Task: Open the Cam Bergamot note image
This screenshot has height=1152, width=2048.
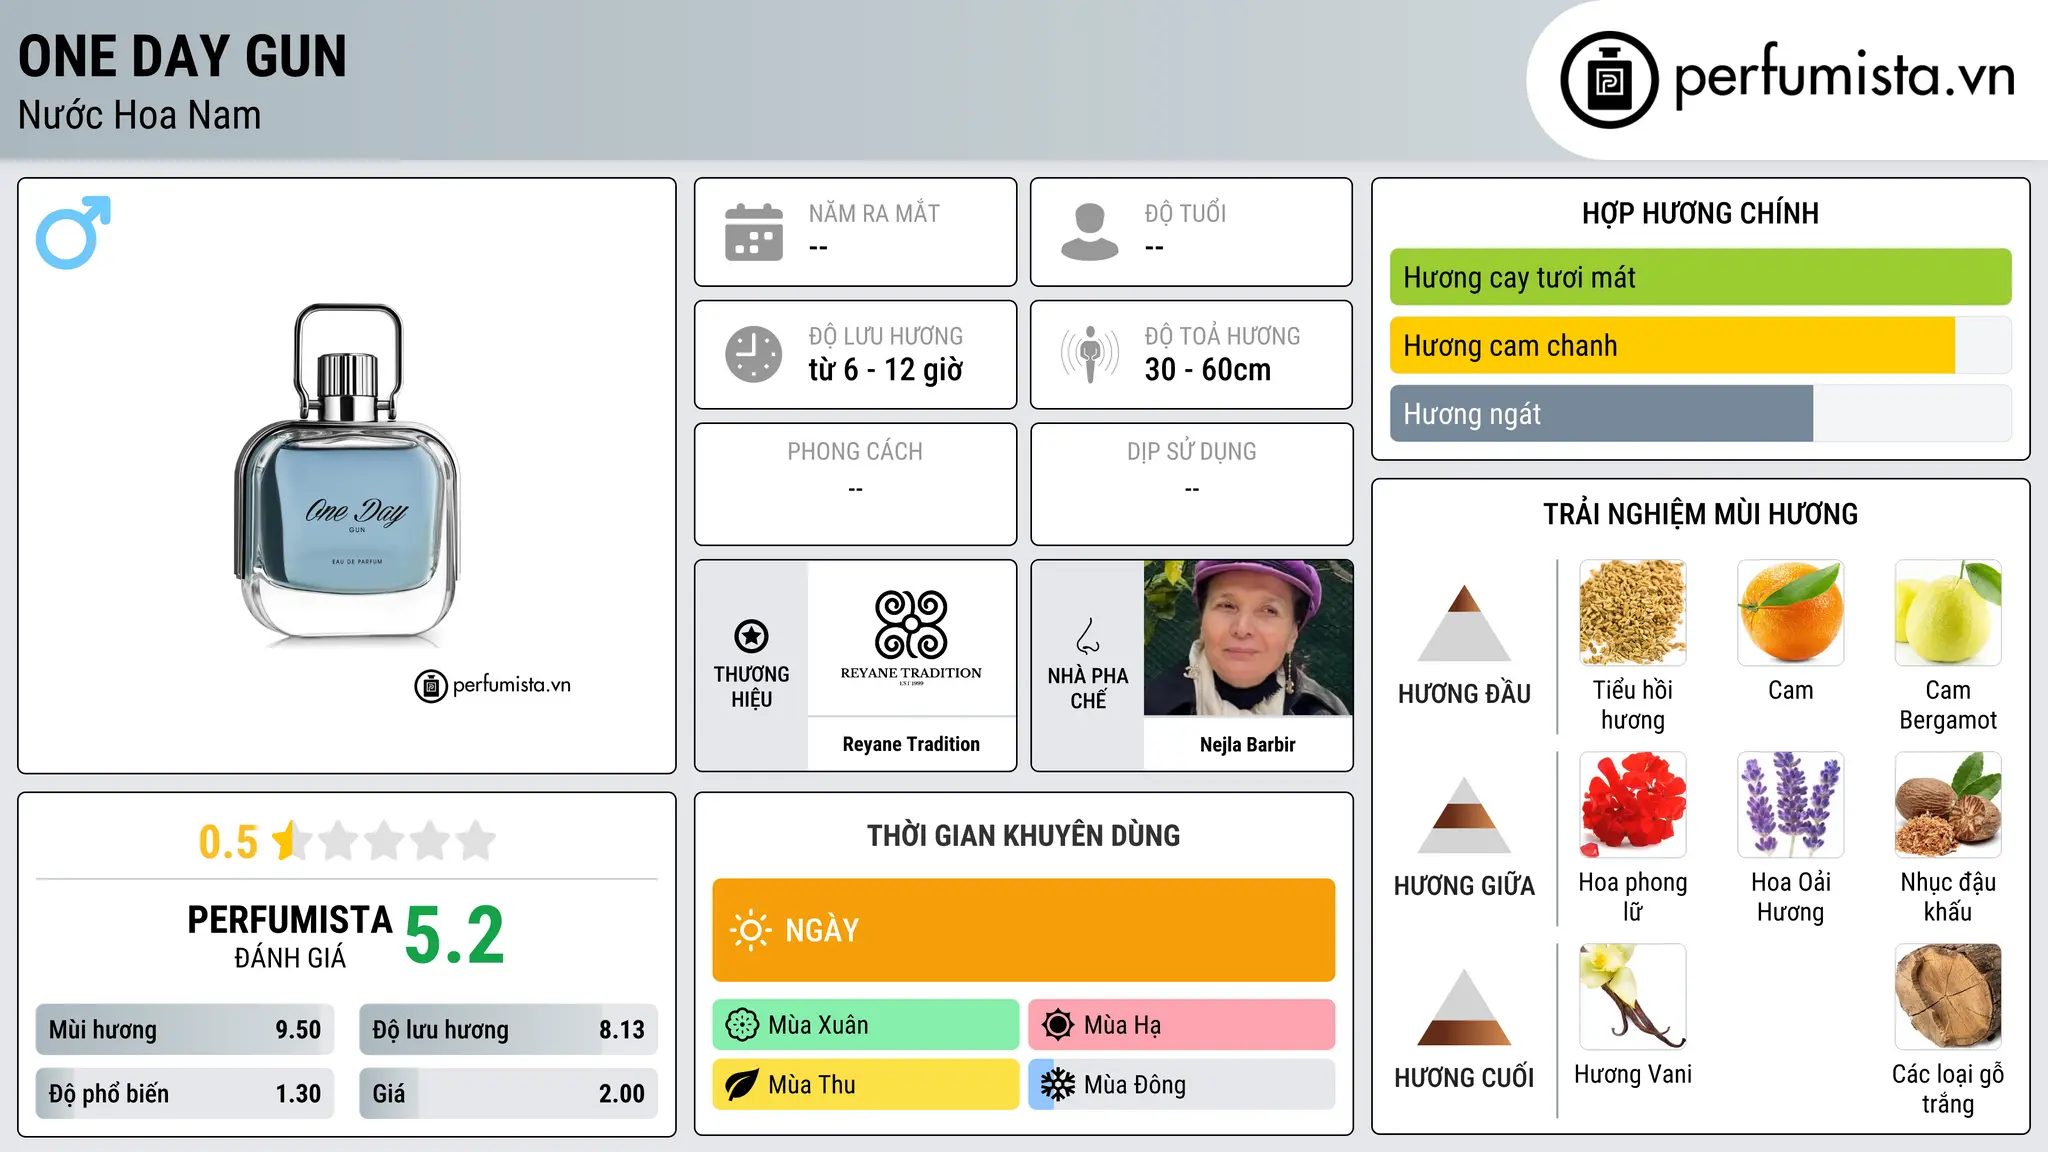Action: point(1948,613)
